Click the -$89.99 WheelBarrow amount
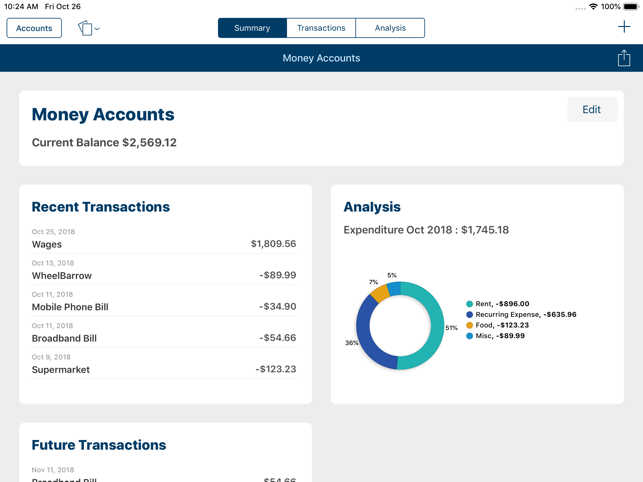 click(x=278, y=275)
